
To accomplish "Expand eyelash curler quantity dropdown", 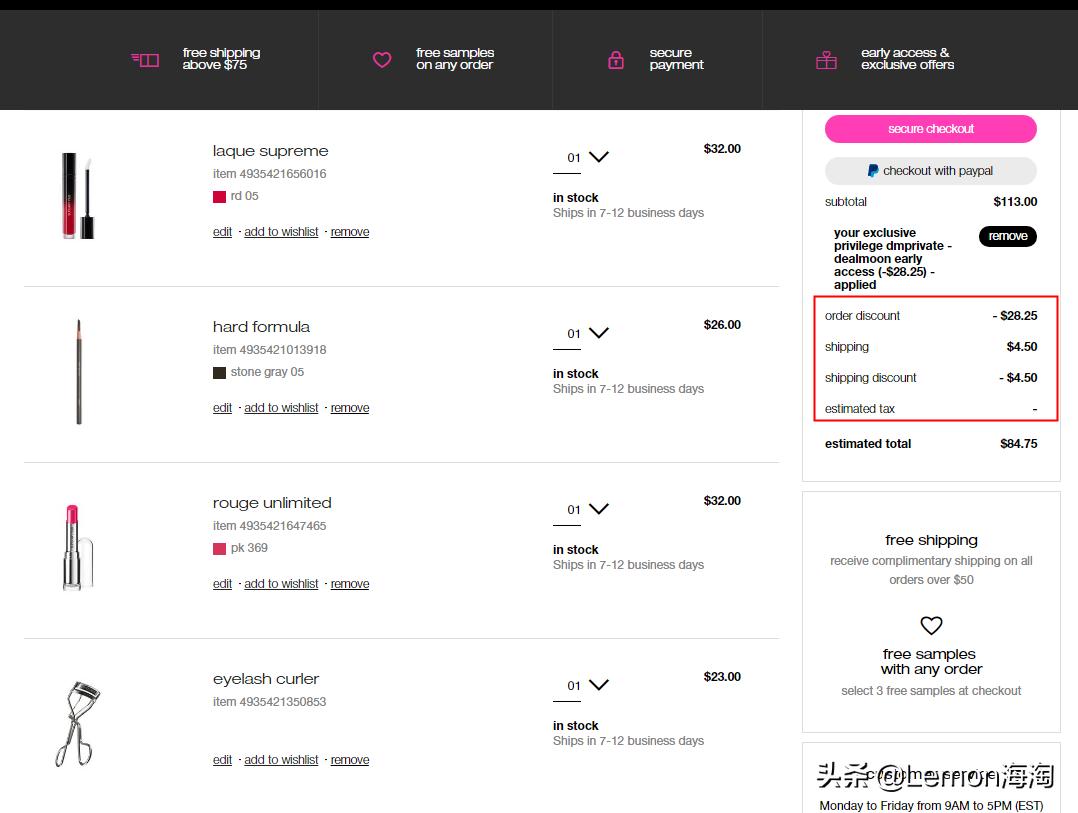I will 598,685.
